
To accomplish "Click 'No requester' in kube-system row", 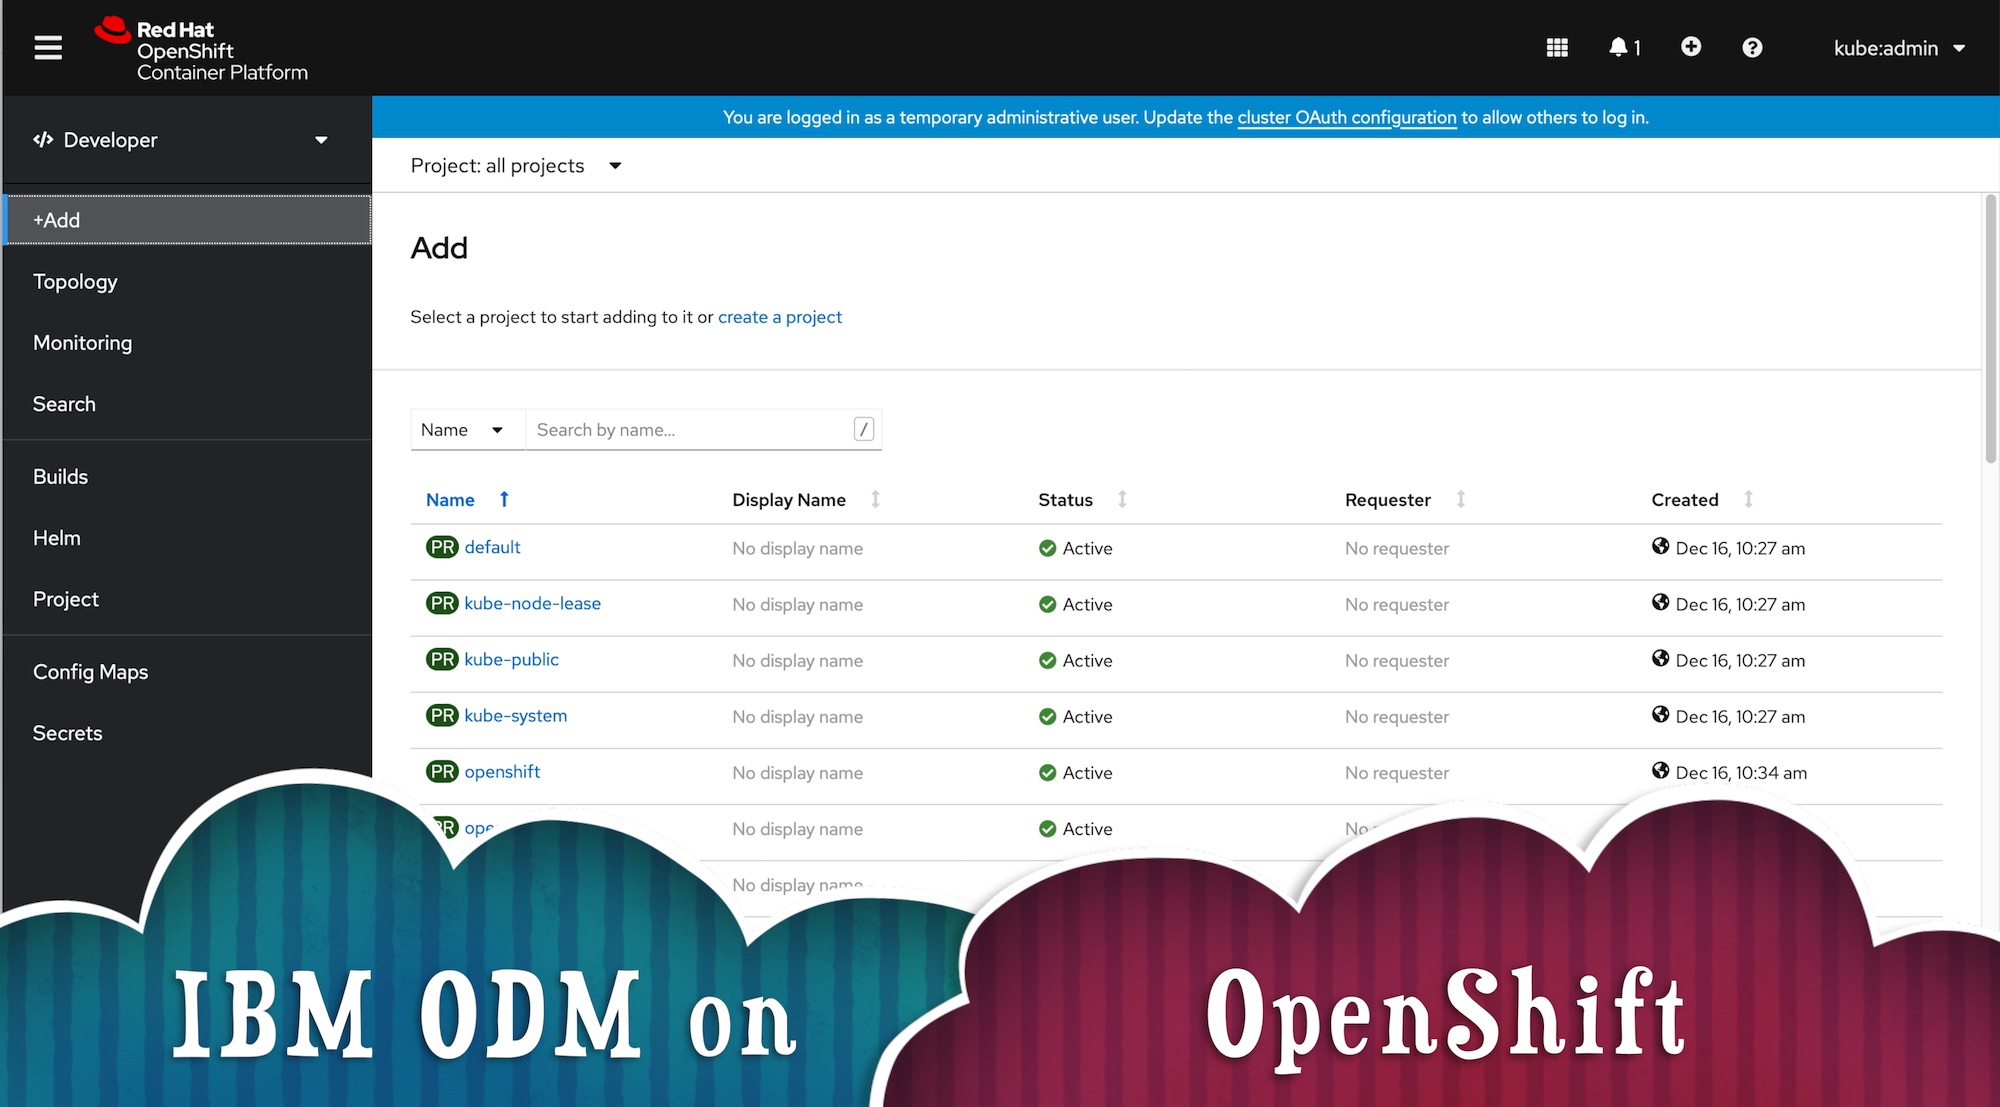I will click(1397, 716).
